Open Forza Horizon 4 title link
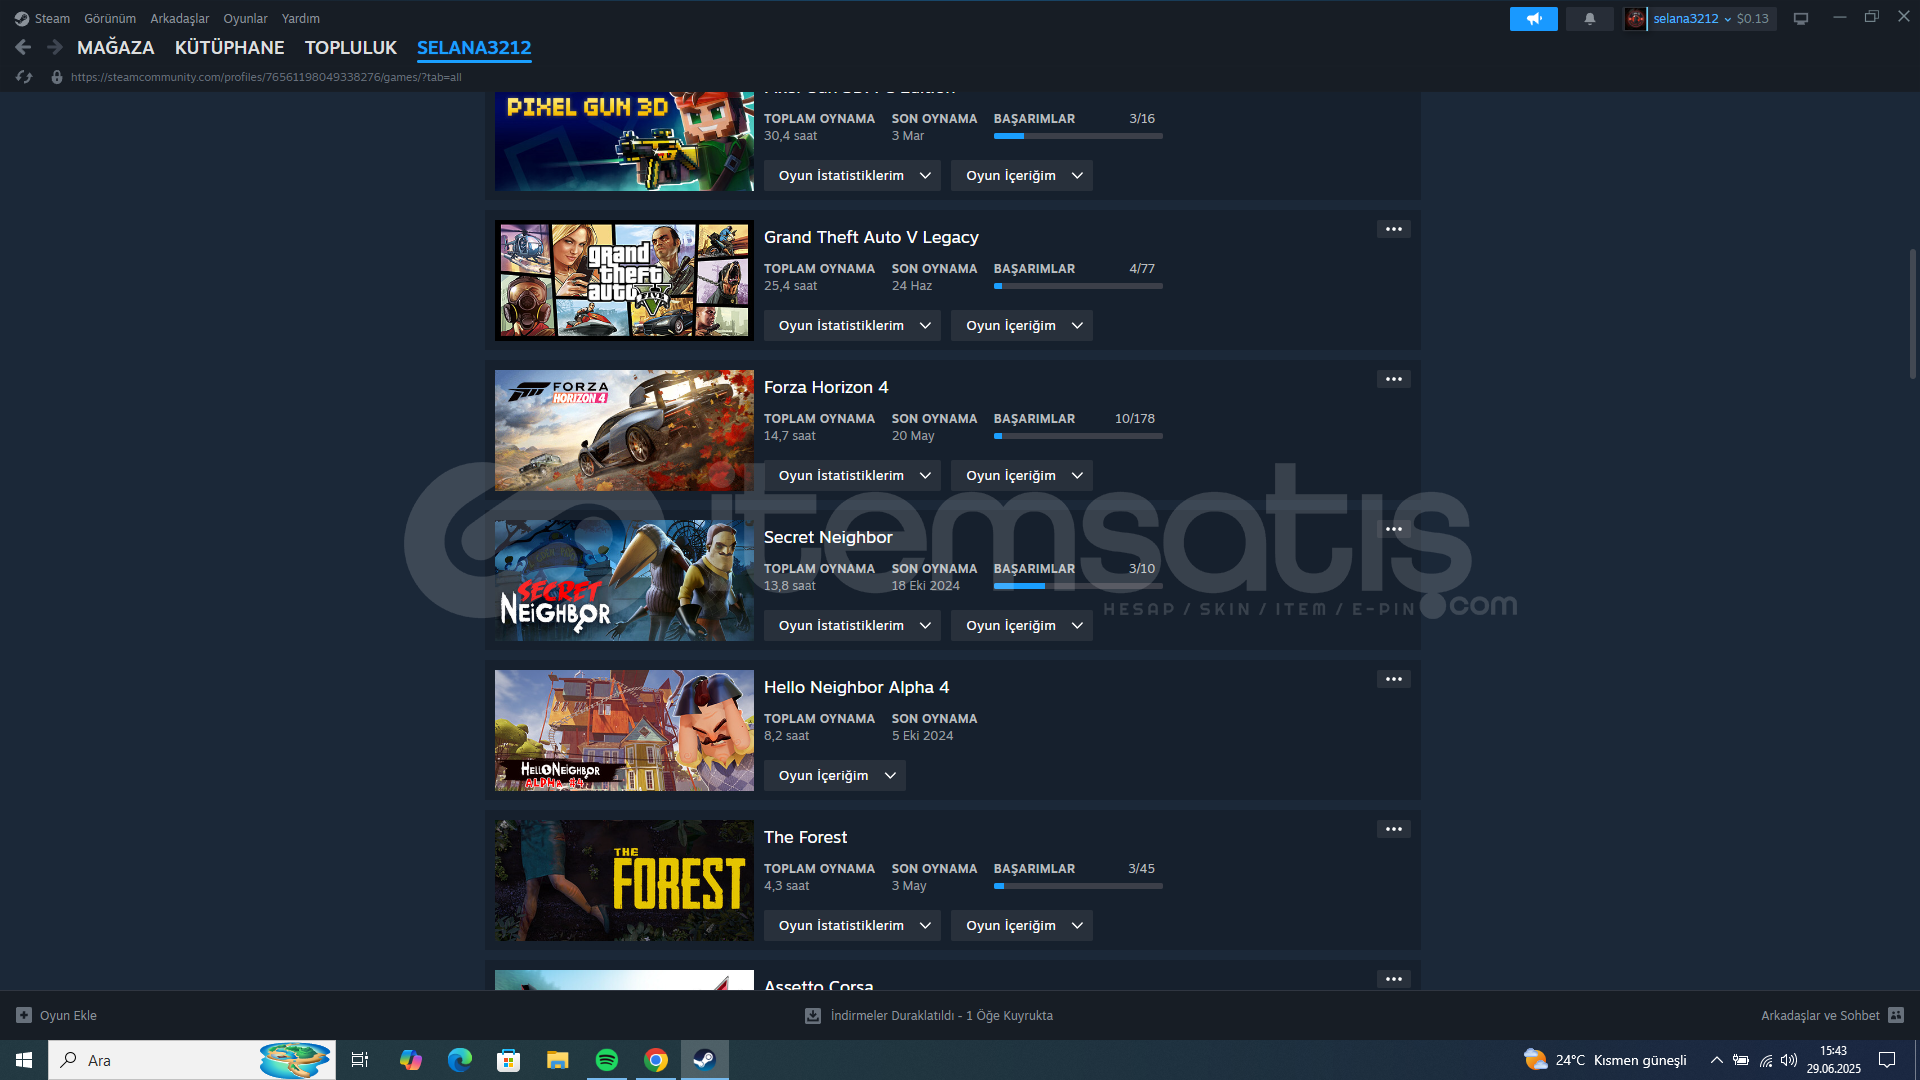The width and height of the screenshot is (1920, 1080). tap(826, 387)
